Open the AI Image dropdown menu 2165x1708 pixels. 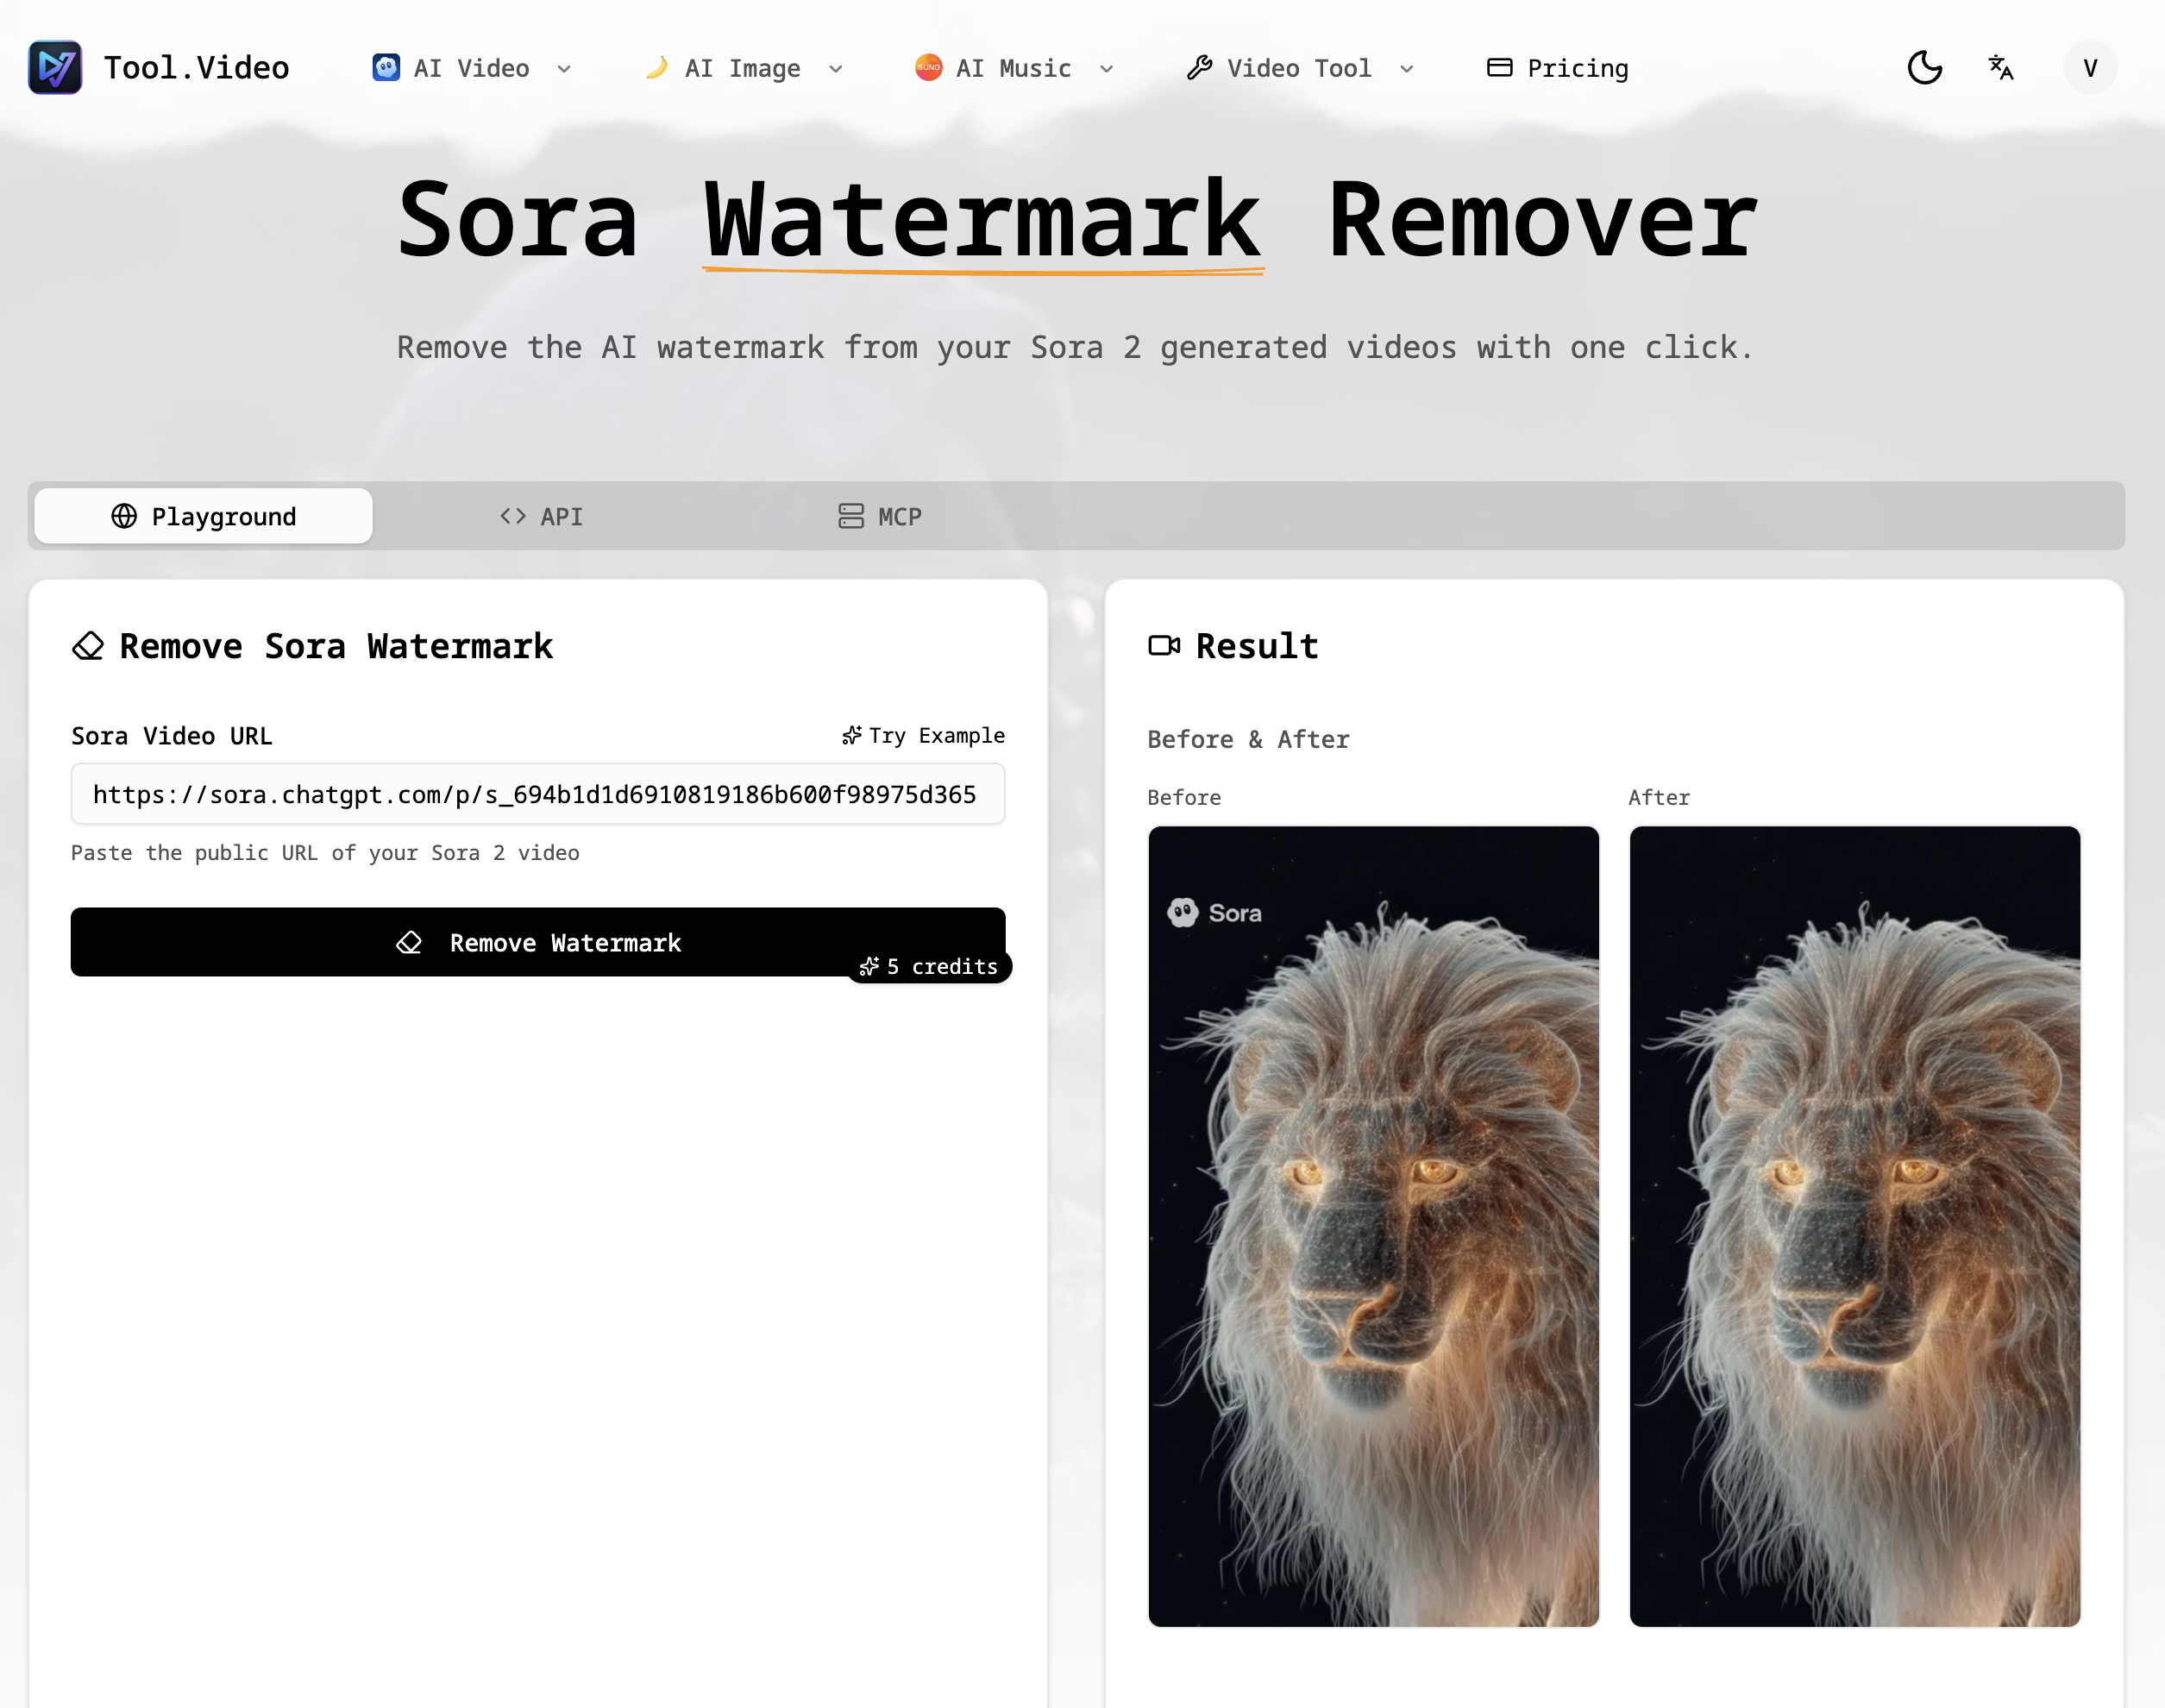(x=837, y=69)
